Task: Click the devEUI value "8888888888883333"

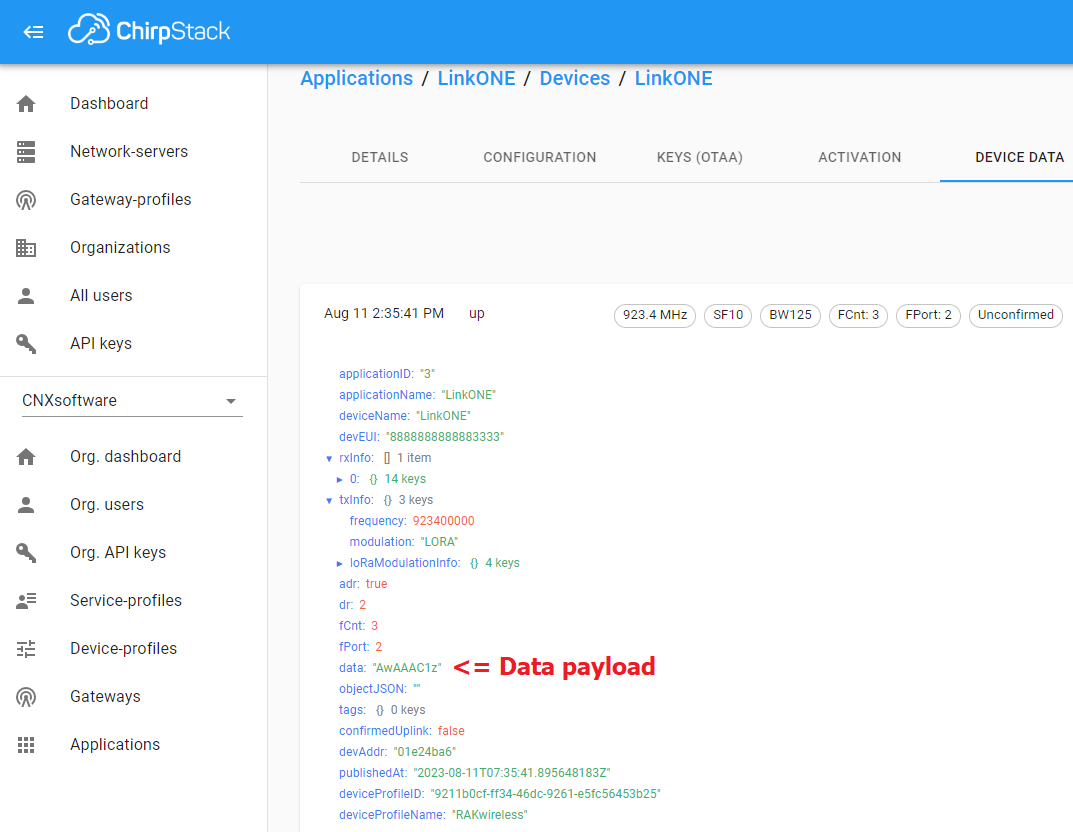Action: (x=445, y=437)
